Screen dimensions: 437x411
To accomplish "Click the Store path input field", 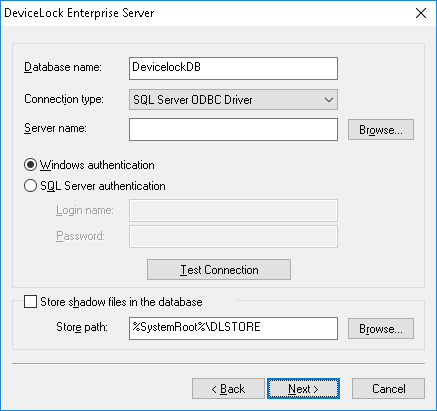I will pyautogui.click(x=233, y=329).
